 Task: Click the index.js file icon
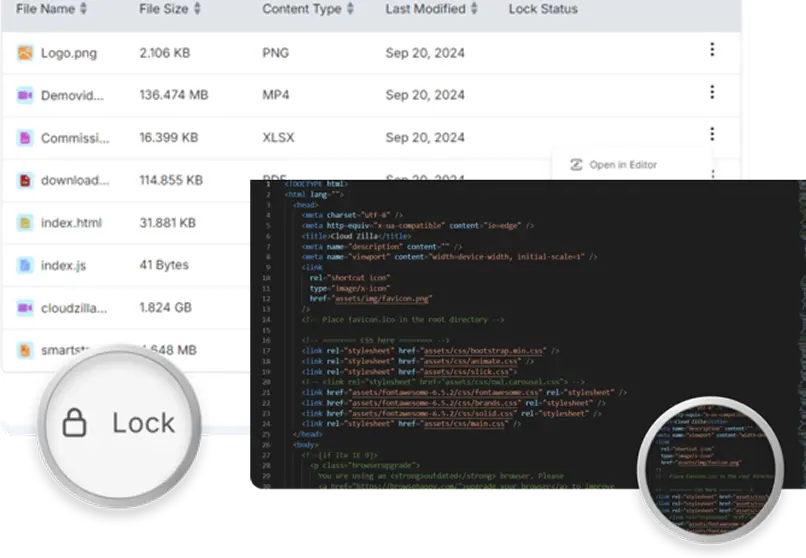[x=25, y=265]
